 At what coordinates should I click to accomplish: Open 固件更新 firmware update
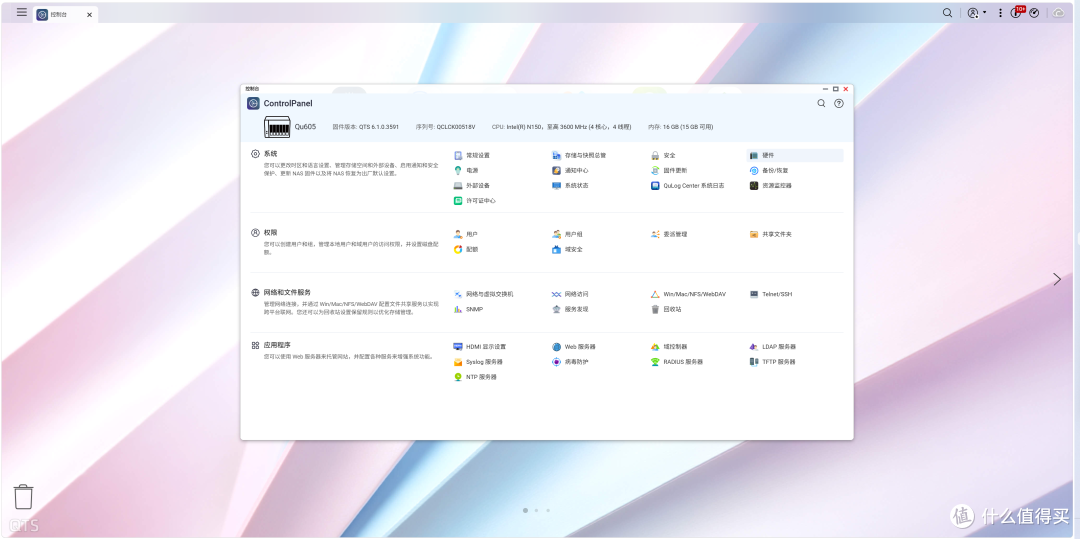click(669, 170)
